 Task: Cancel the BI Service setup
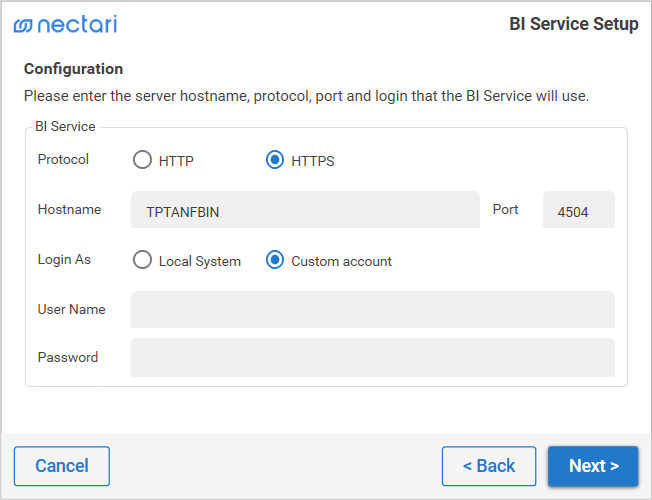(x=62, y=466)
